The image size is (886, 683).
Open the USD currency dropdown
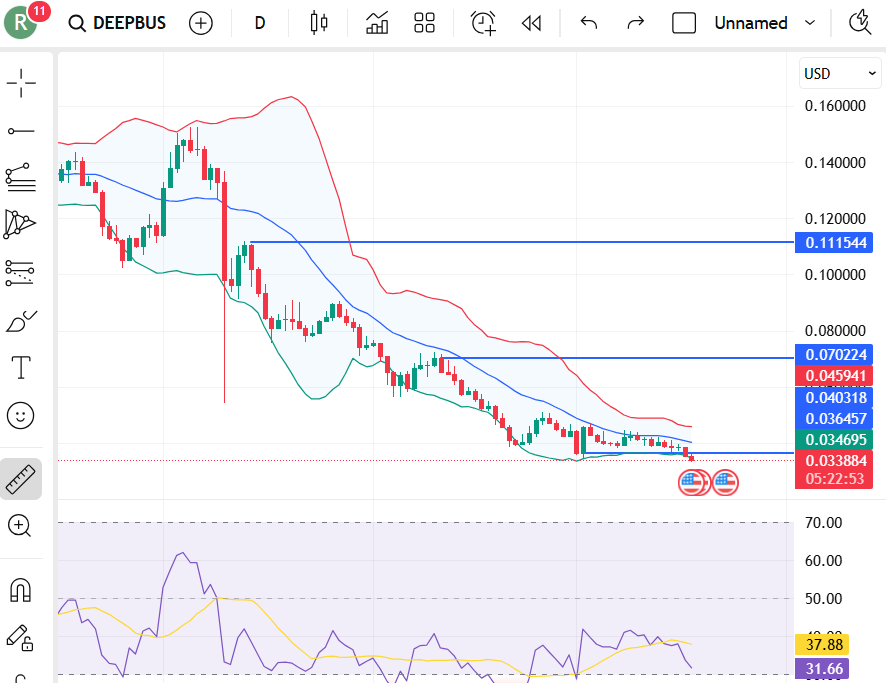point(839,73)
